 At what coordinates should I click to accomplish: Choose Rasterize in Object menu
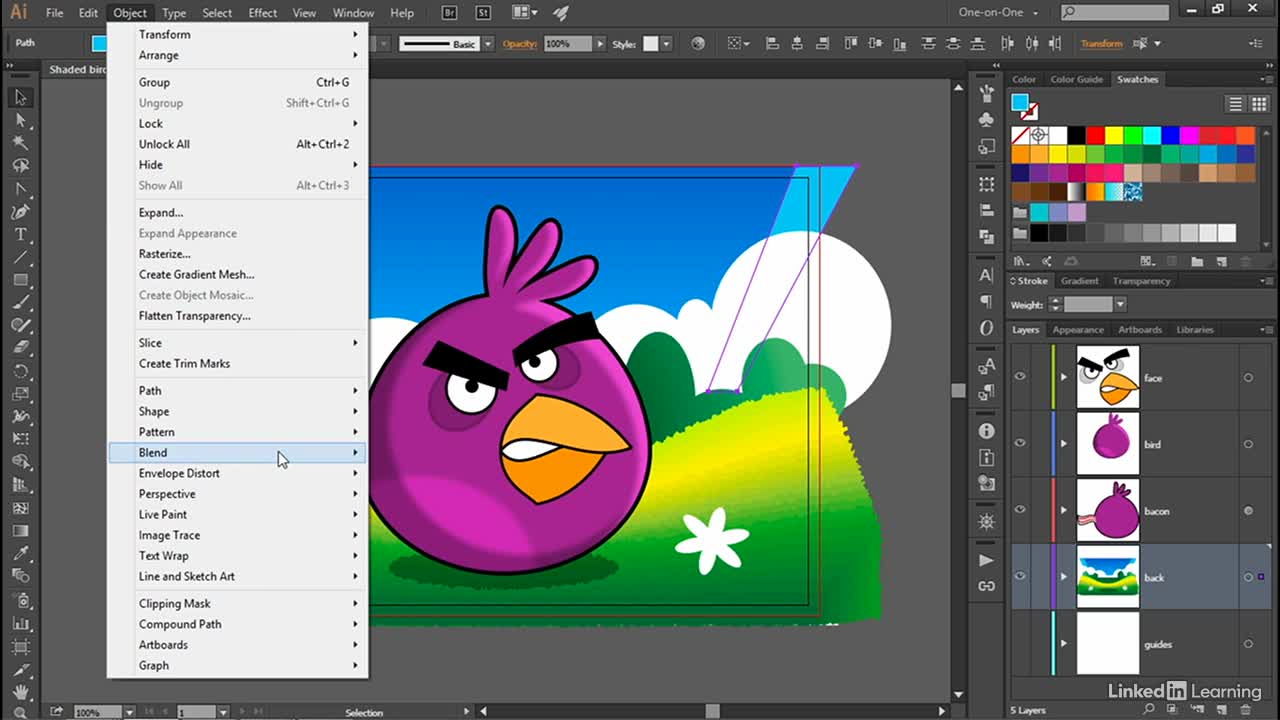click(237, 254)
